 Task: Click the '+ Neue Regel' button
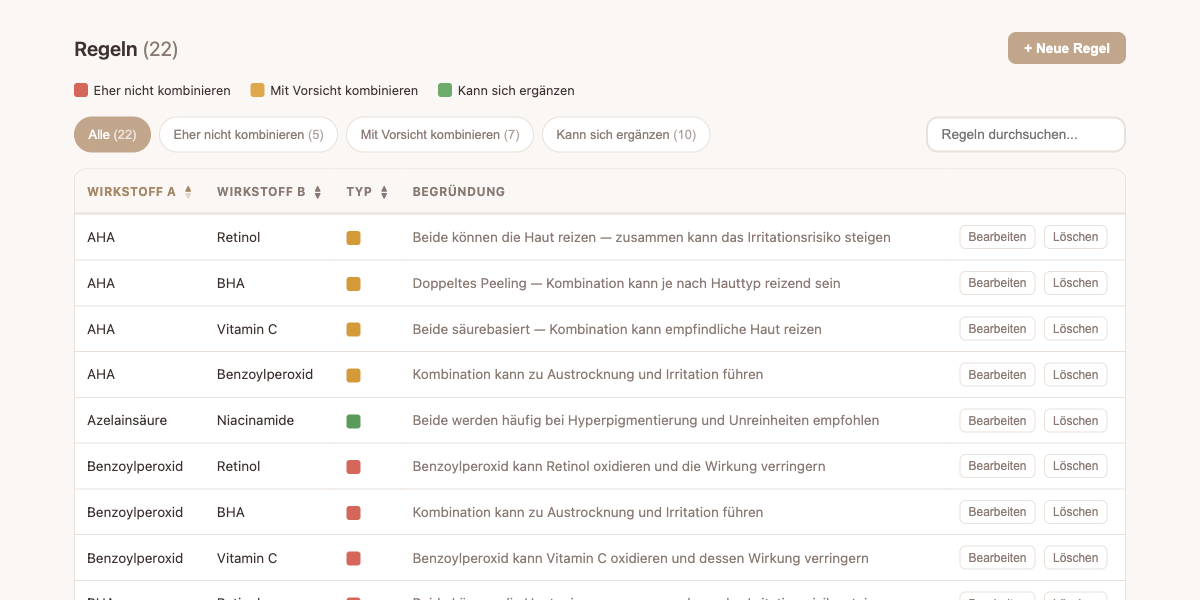tap(1067, 48)
